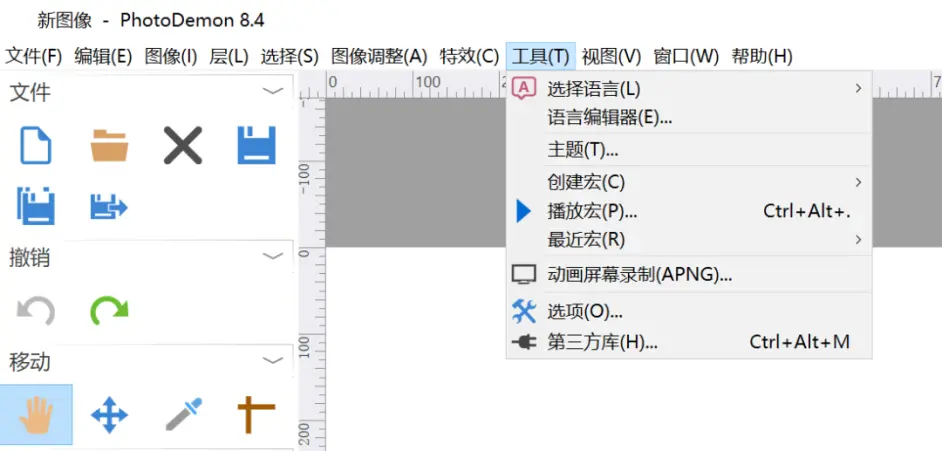Screen dimensions: 942x451
Task: Open the 图像(I) menu
Action: pos(171,56)
